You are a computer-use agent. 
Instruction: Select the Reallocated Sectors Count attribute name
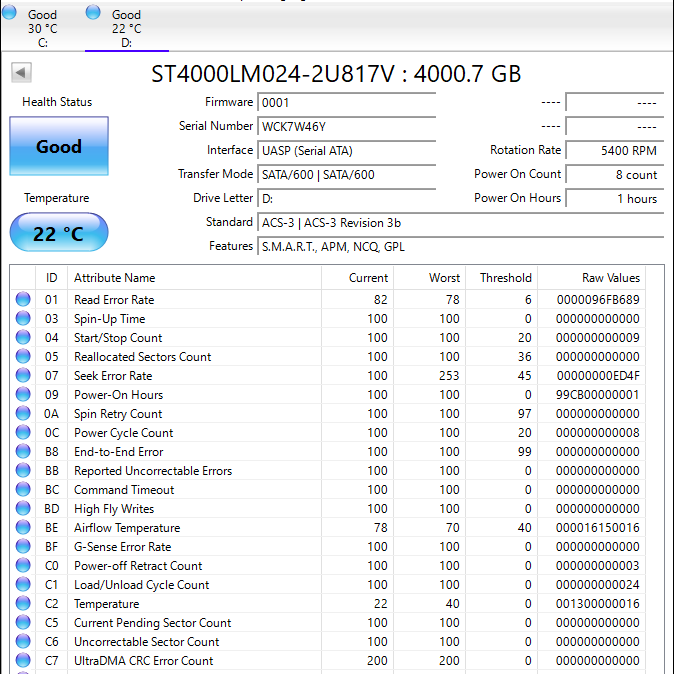[142, 357]
